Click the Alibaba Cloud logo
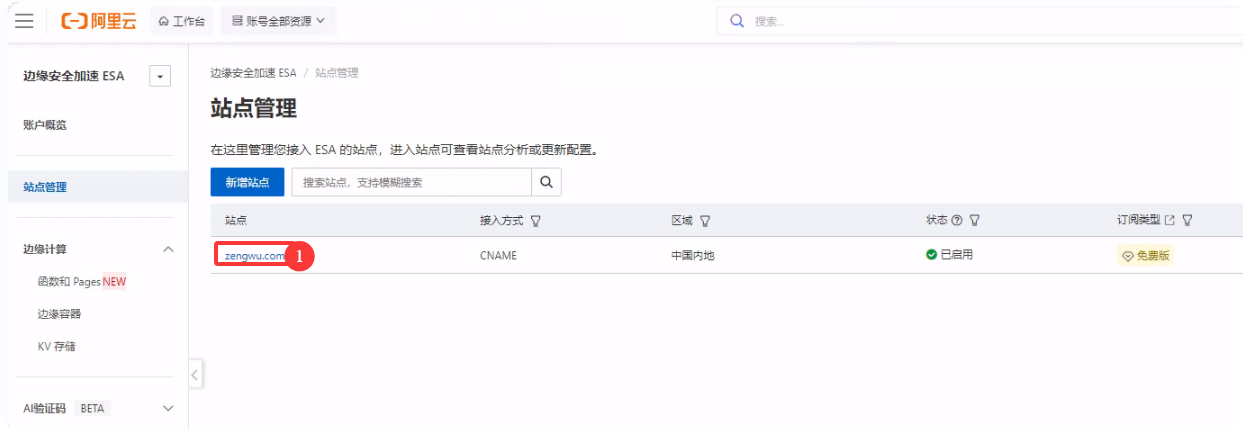 (98, 21)
